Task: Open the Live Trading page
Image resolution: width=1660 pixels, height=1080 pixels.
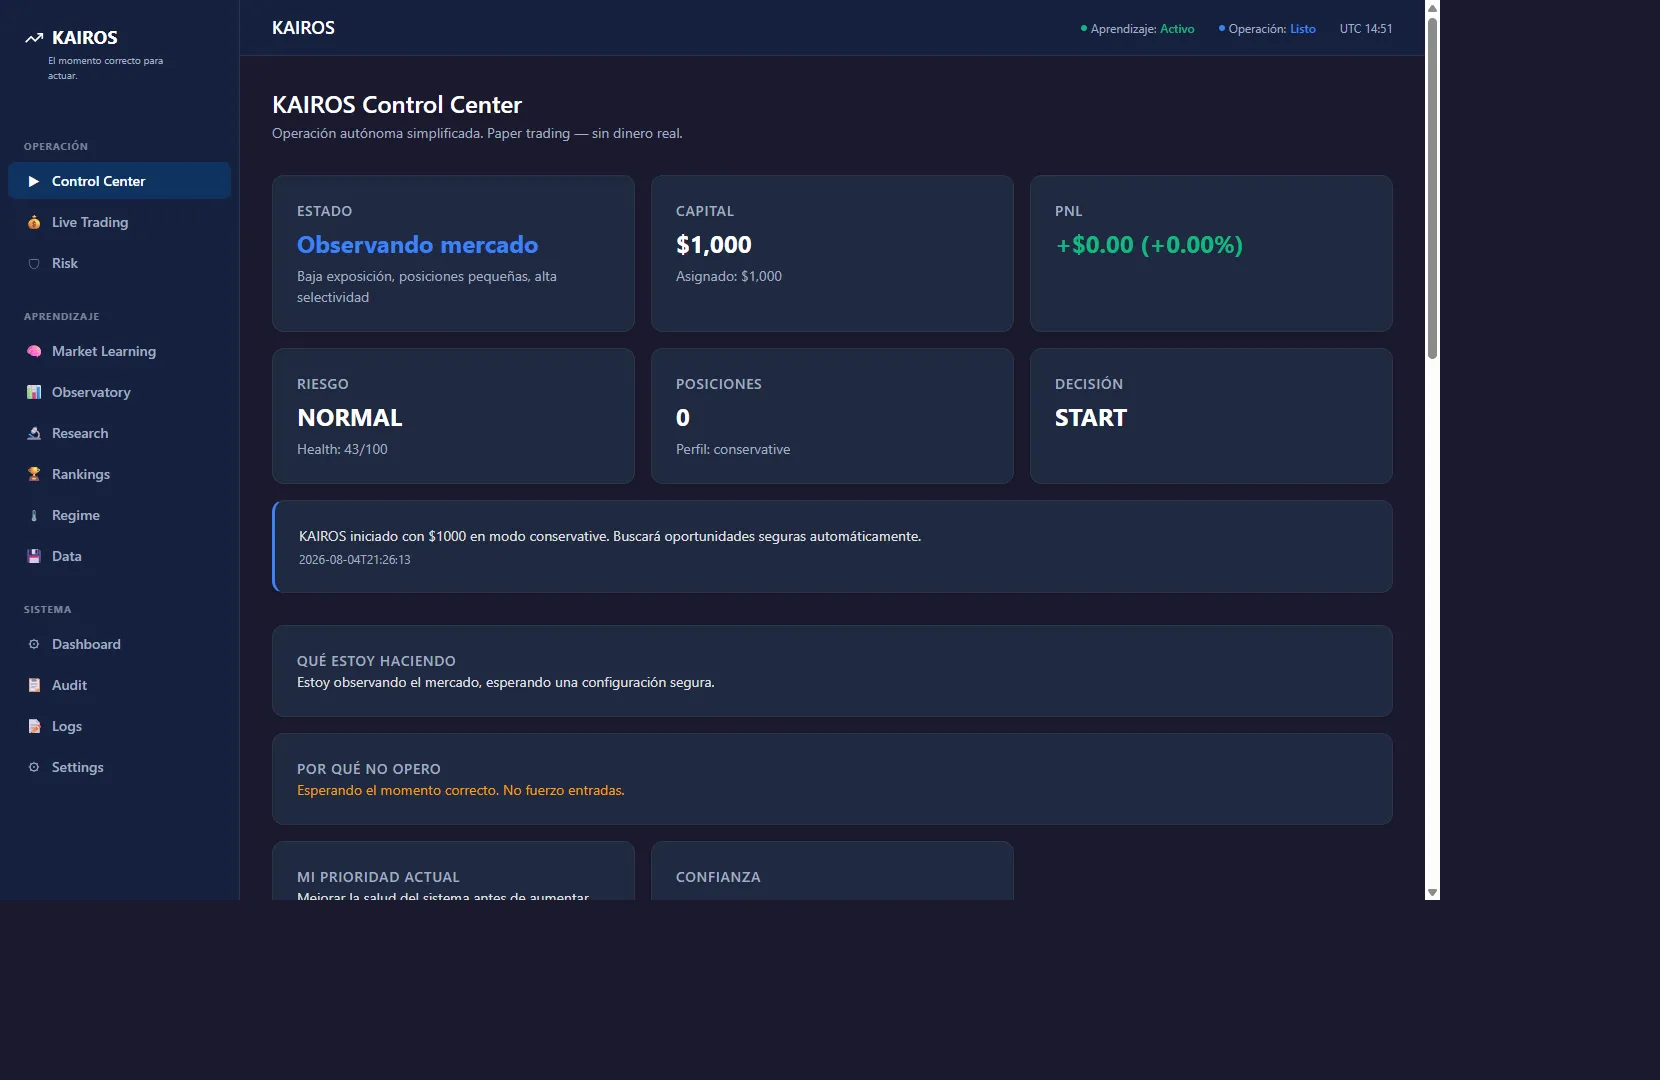Action: (119, 222)
